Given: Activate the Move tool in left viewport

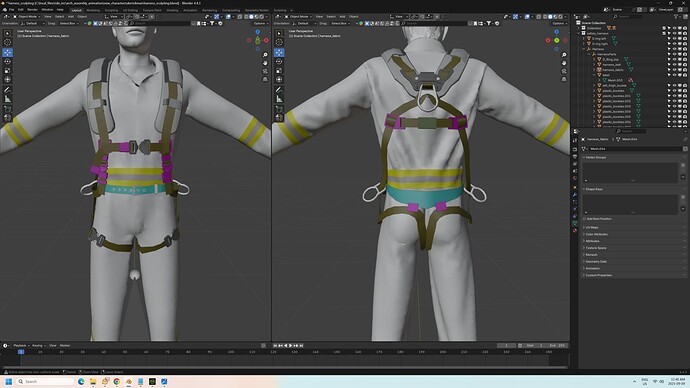Looking at the screenshot, I should 7,52.
